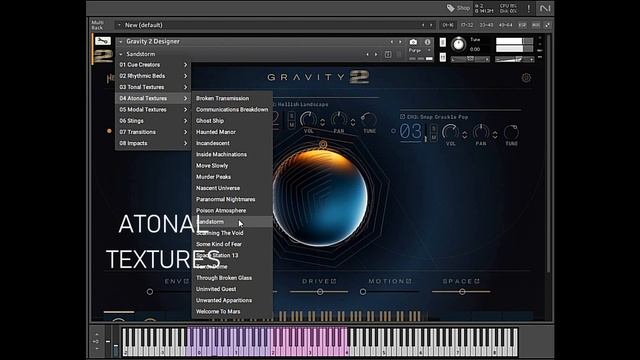This screenshot has height=360, width=640.
Task: Click the orange orb handle above the sphere
Action: 323,144
